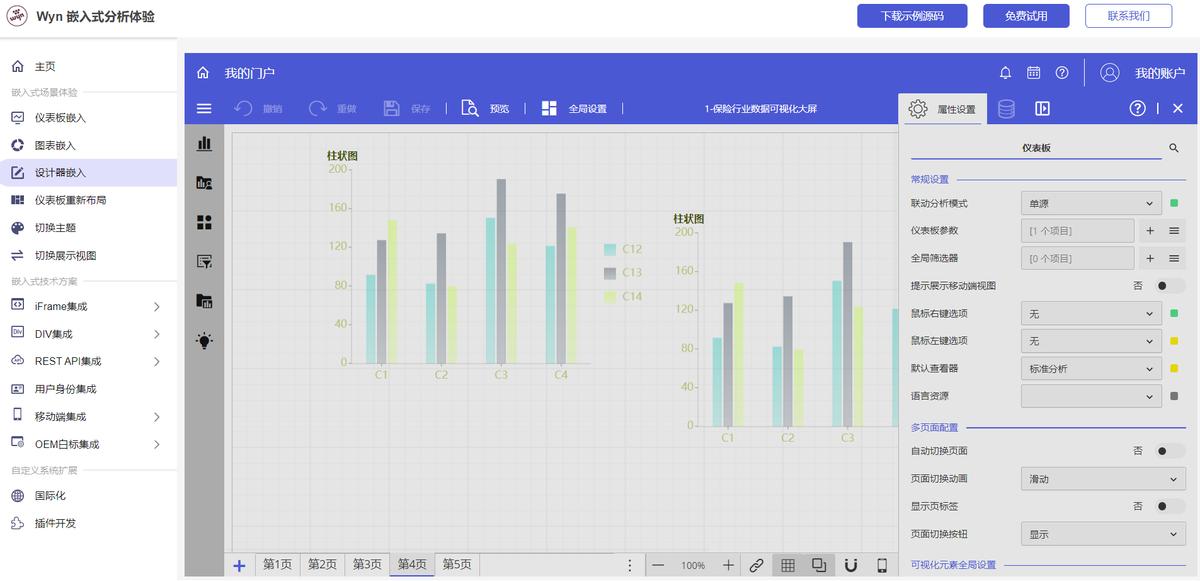Click 预览 to preview the dashboard
Viewport: 1200px width, 581px height.
[x=486, y=107]
